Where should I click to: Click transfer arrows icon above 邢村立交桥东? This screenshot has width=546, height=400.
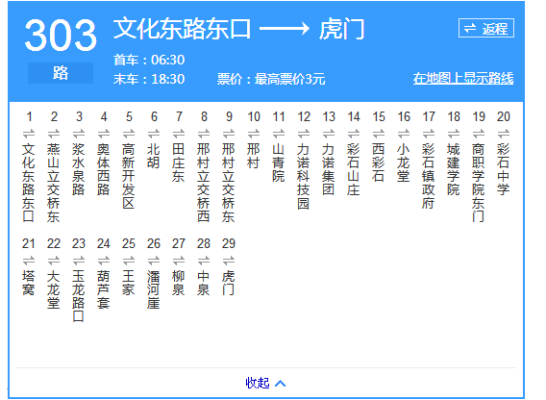point(229,133)
